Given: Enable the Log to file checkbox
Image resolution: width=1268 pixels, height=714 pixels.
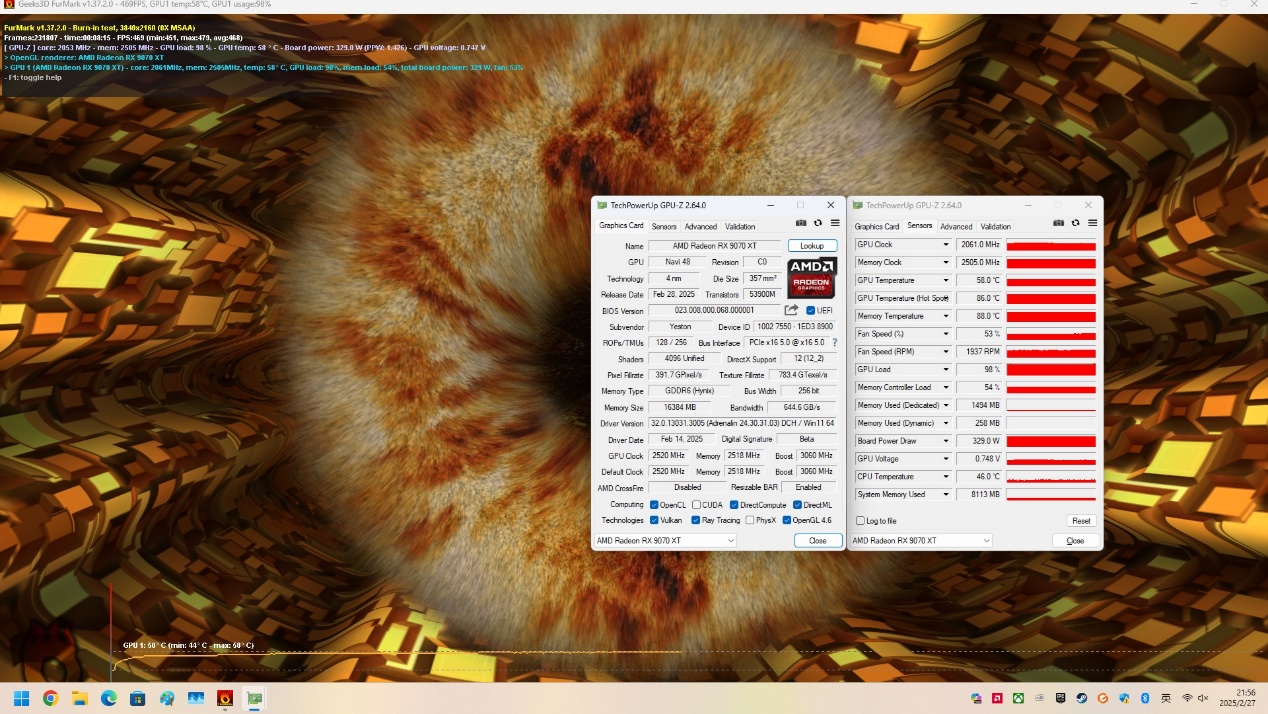Looking at the screenshot, I should tap(861, 521).
